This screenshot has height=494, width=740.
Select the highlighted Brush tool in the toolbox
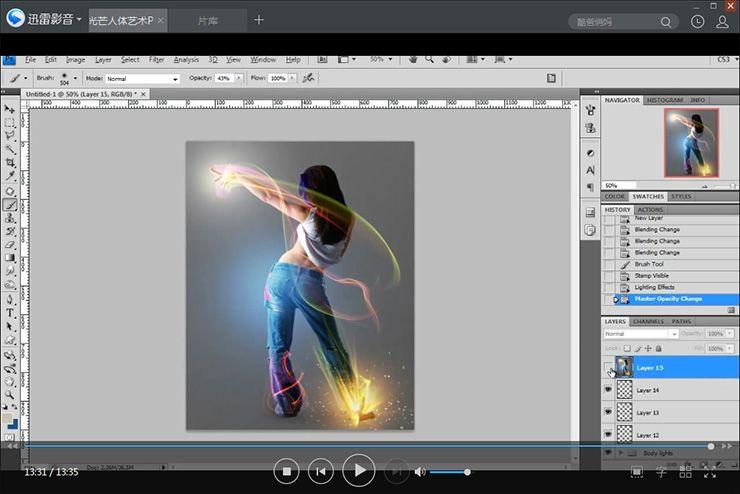(x=9, y=205)
